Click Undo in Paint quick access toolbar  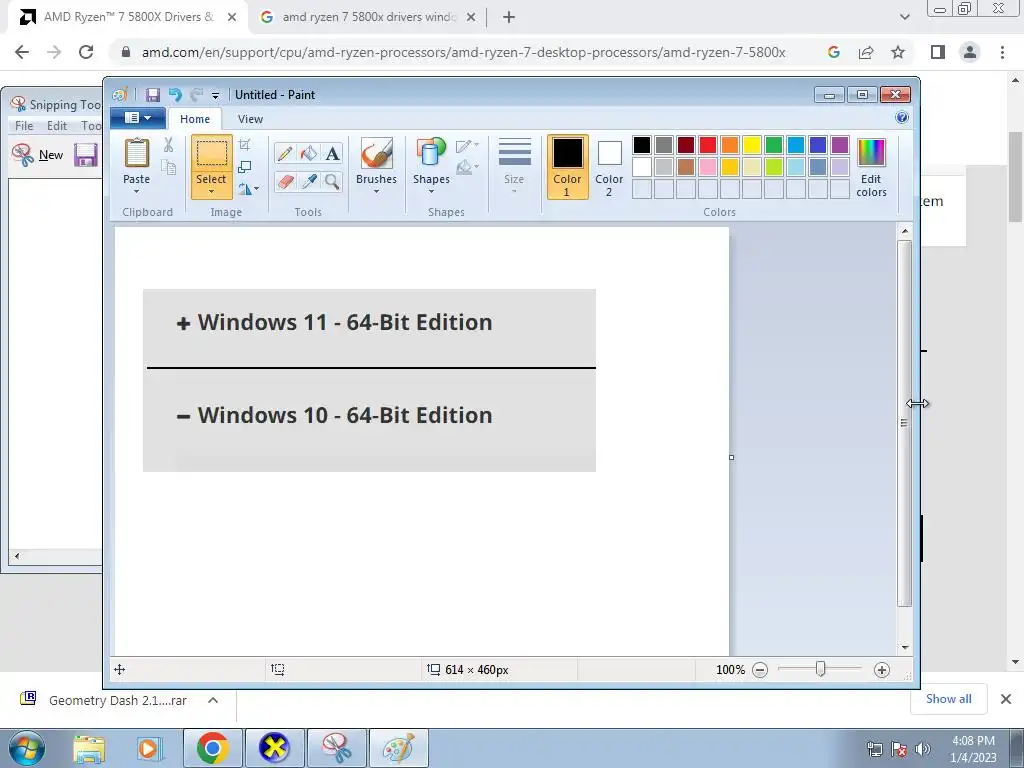coord(175,95)
